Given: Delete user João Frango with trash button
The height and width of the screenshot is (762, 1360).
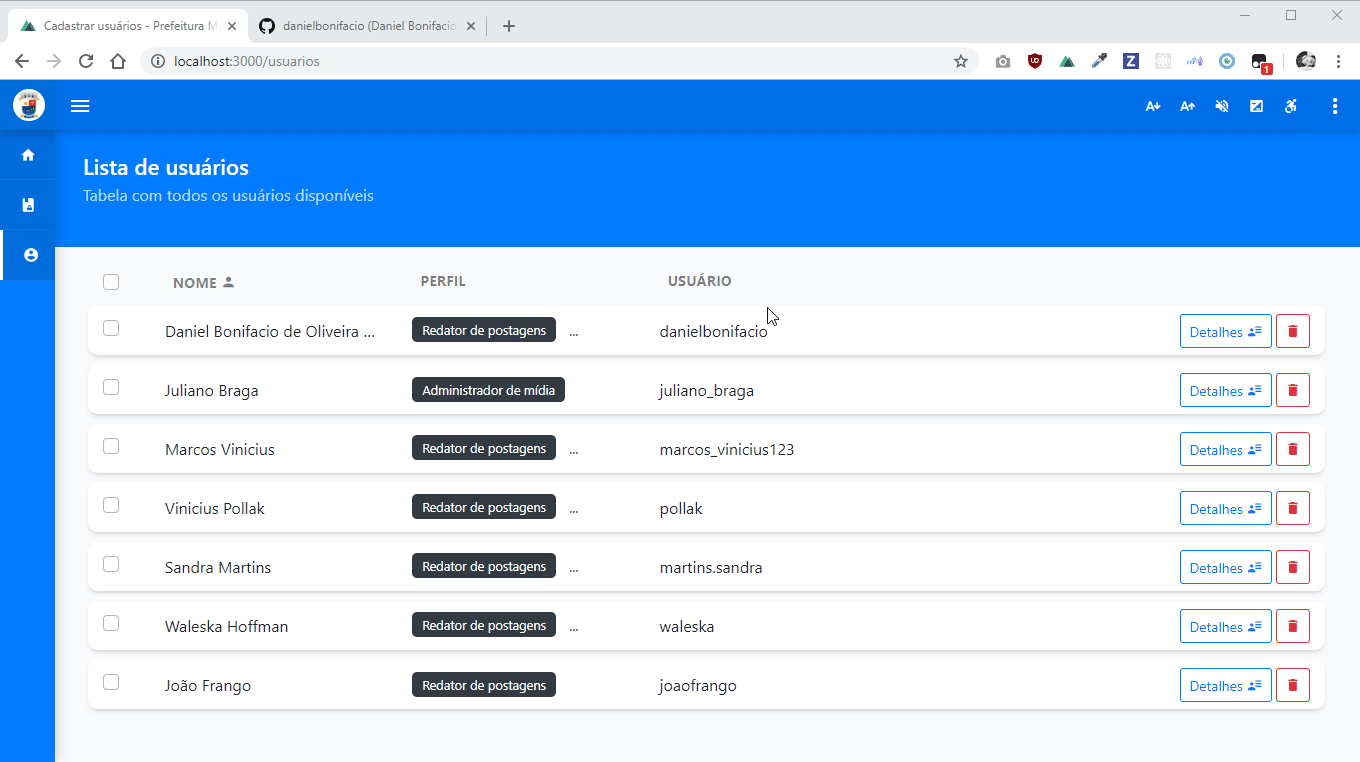Looking at the screenshot, I should pos(1293,685).
